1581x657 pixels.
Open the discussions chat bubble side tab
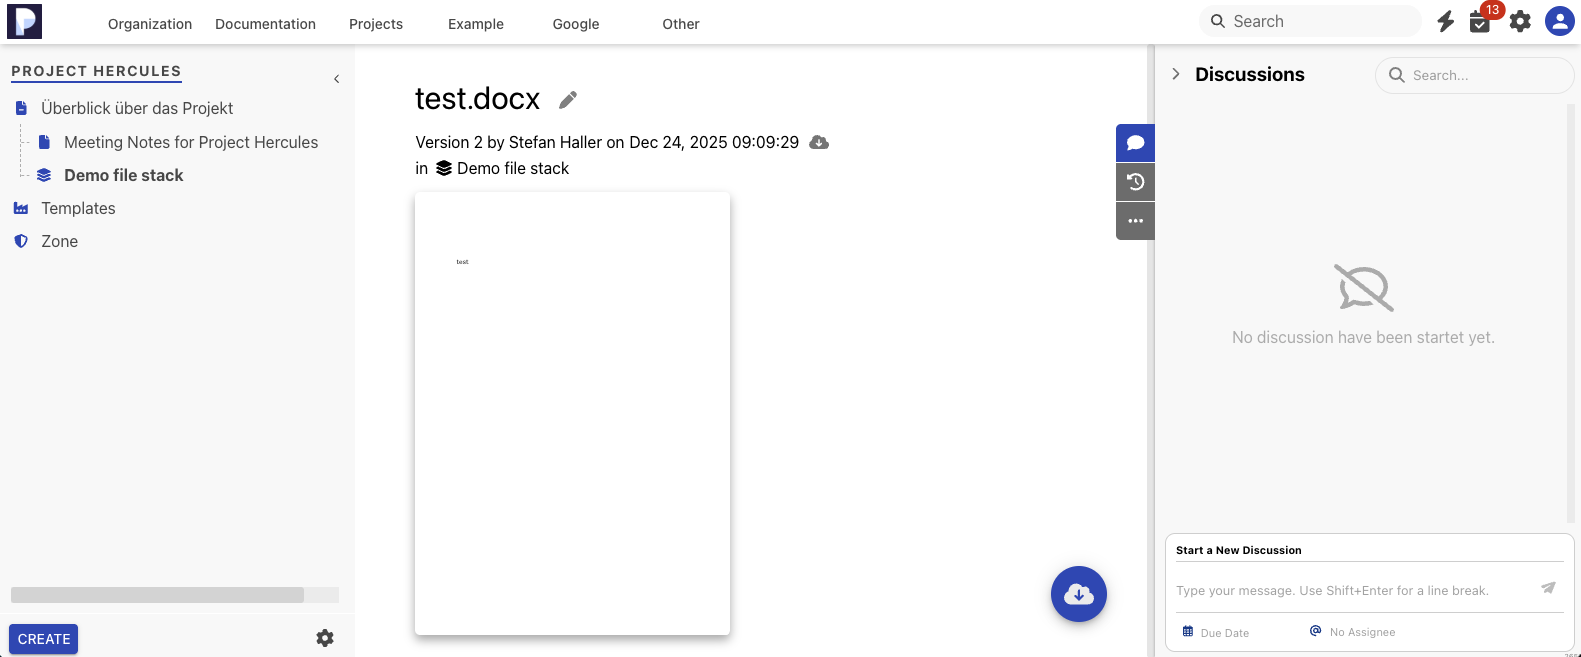click(1135, 143)
